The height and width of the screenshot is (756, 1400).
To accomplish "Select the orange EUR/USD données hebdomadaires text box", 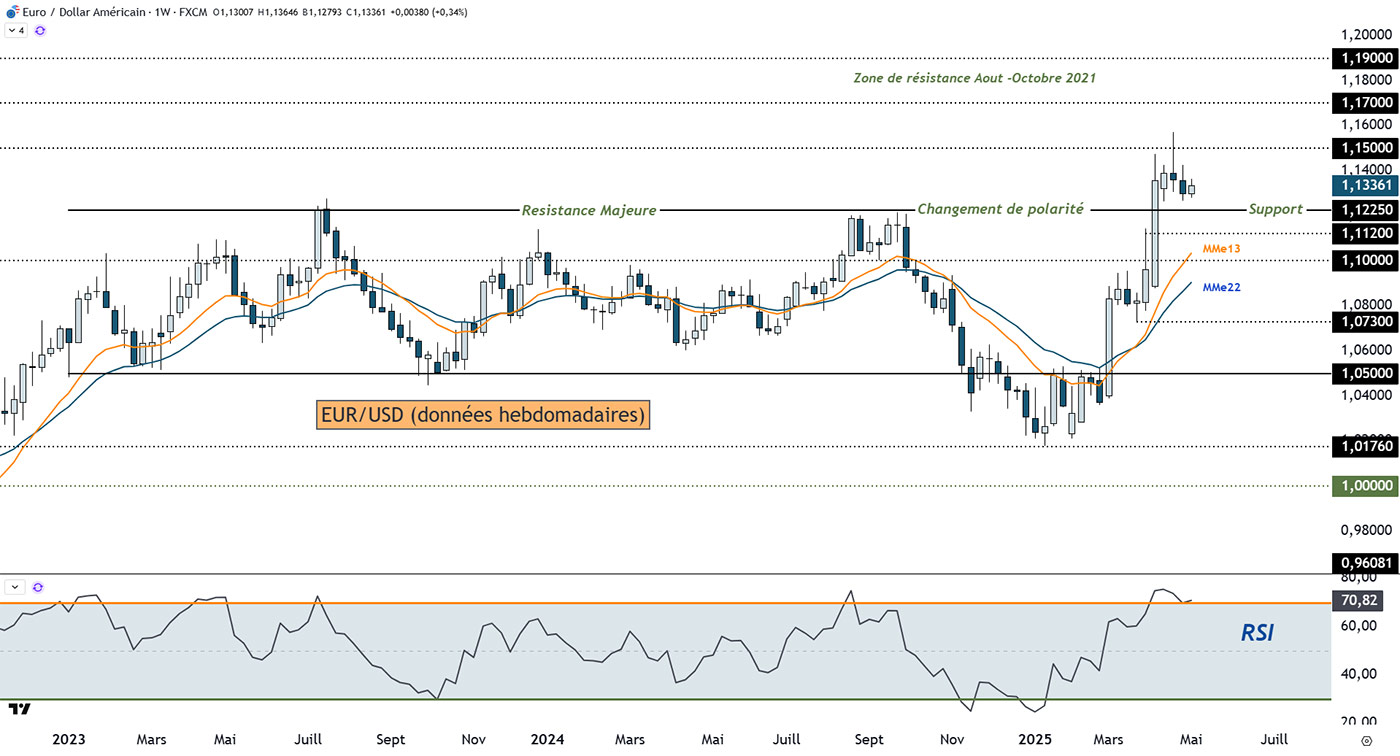I will point(484,414).
